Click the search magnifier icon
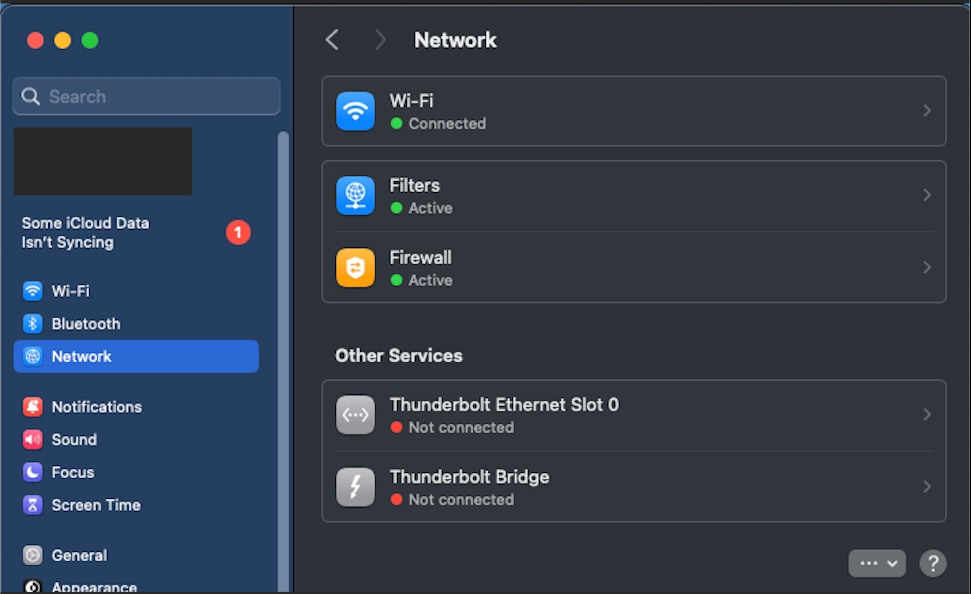This screenshot has width=971, height=594. [x=30, y=96]
